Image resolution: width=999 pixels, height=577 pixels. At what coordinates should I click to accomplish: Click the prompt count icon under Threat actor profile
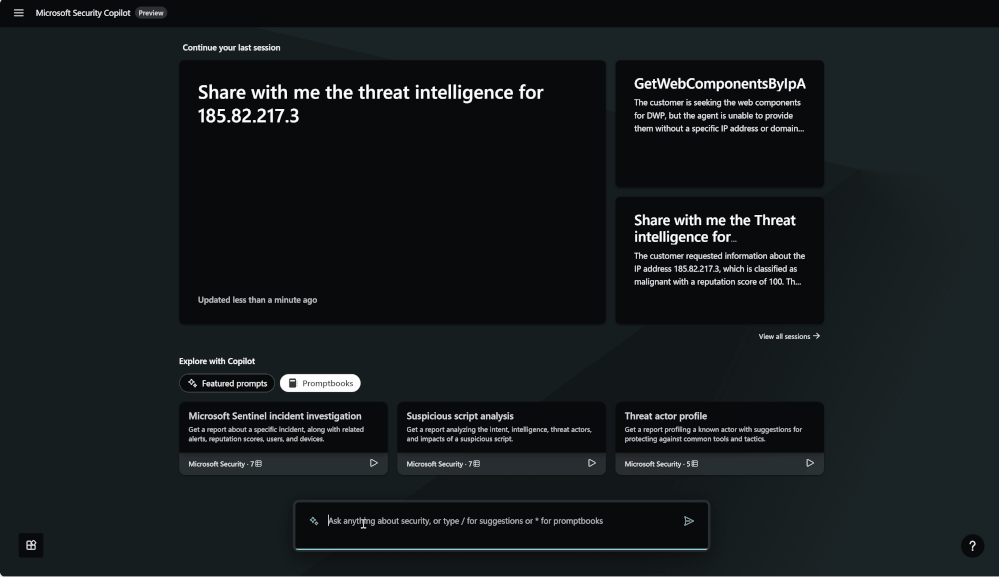tap(694, 464)
